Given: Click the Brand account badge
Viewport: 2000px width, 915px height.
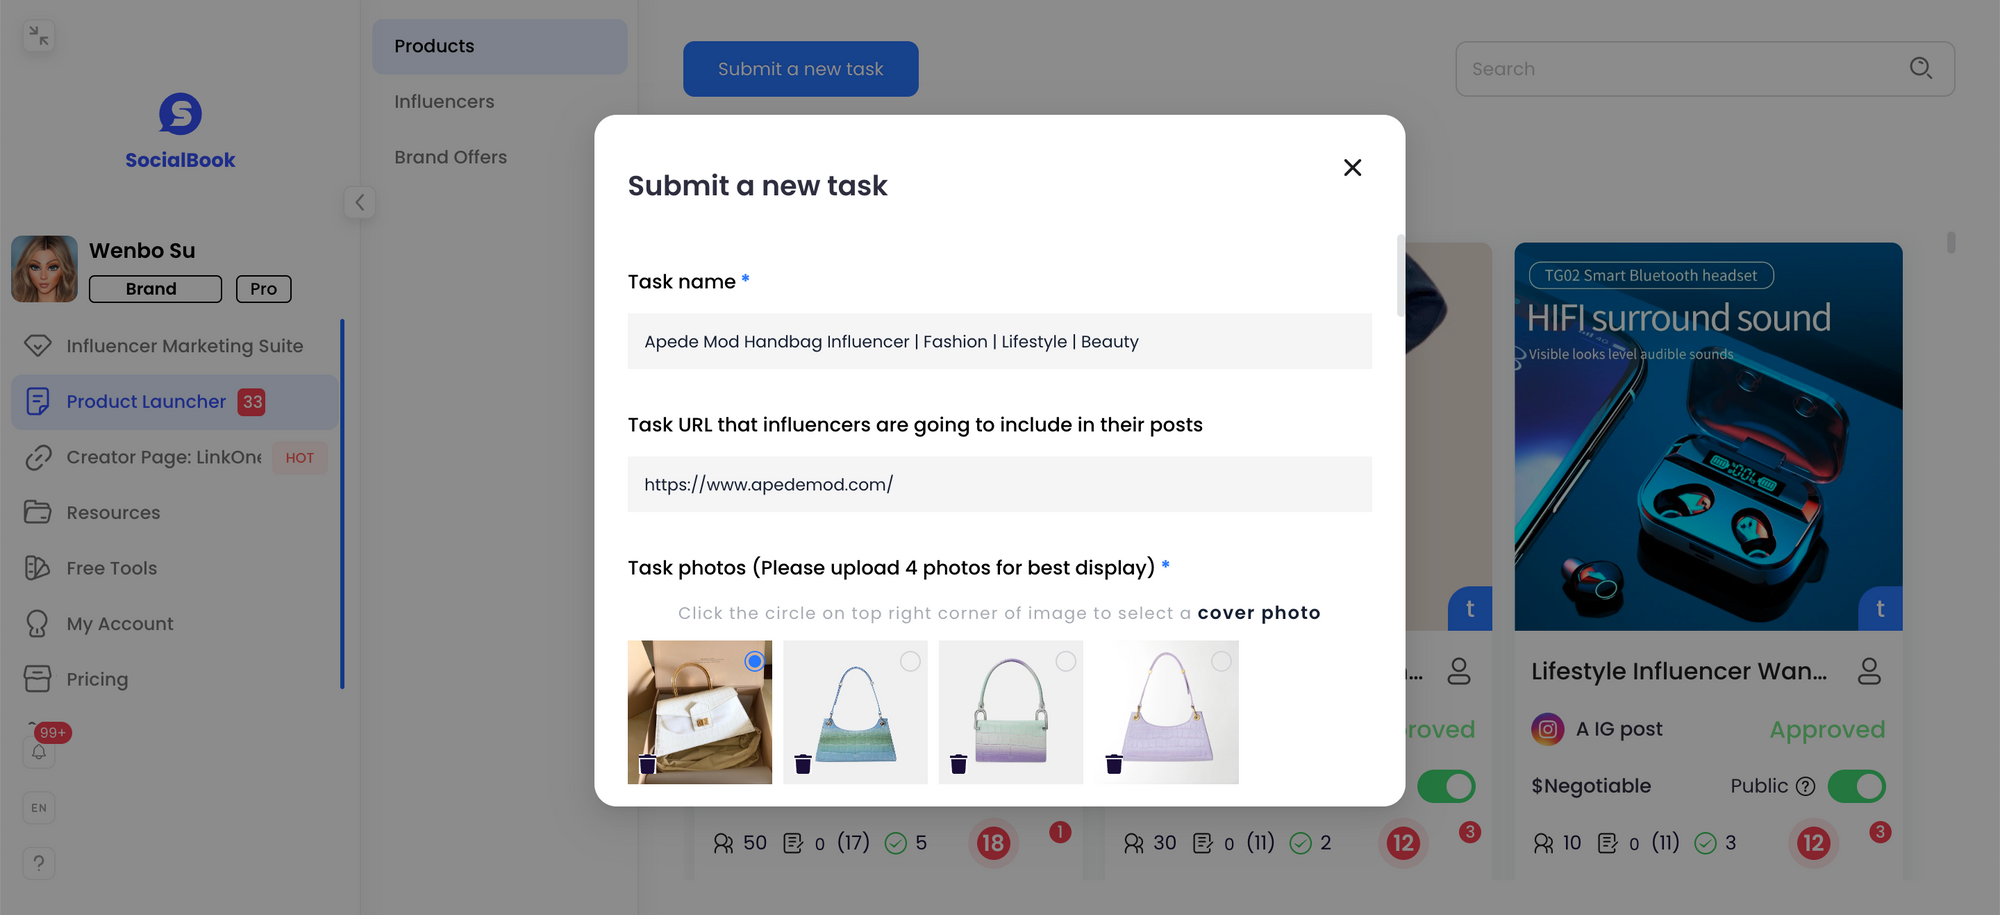Looking at the screenshot, I should [155, 289].
